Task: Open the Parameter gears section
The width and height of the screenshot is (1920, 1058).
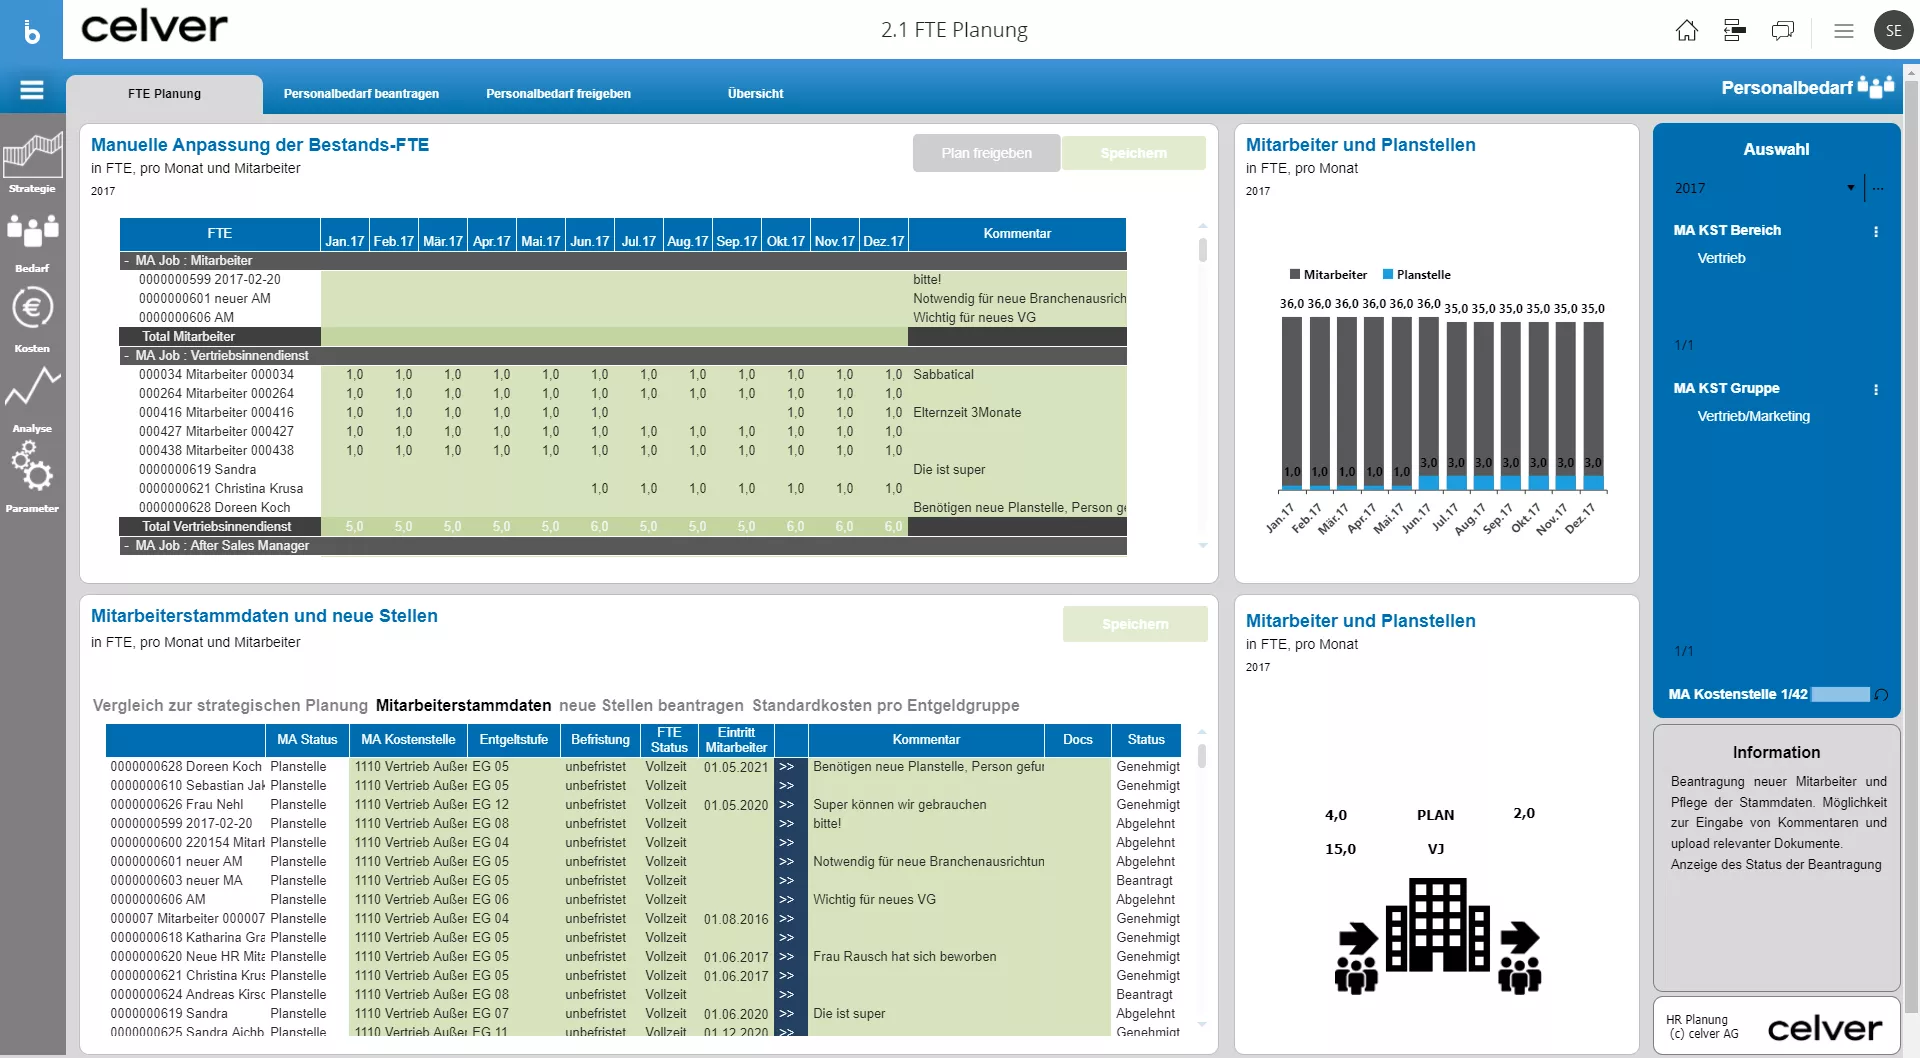Action: (x=32, y=476)
